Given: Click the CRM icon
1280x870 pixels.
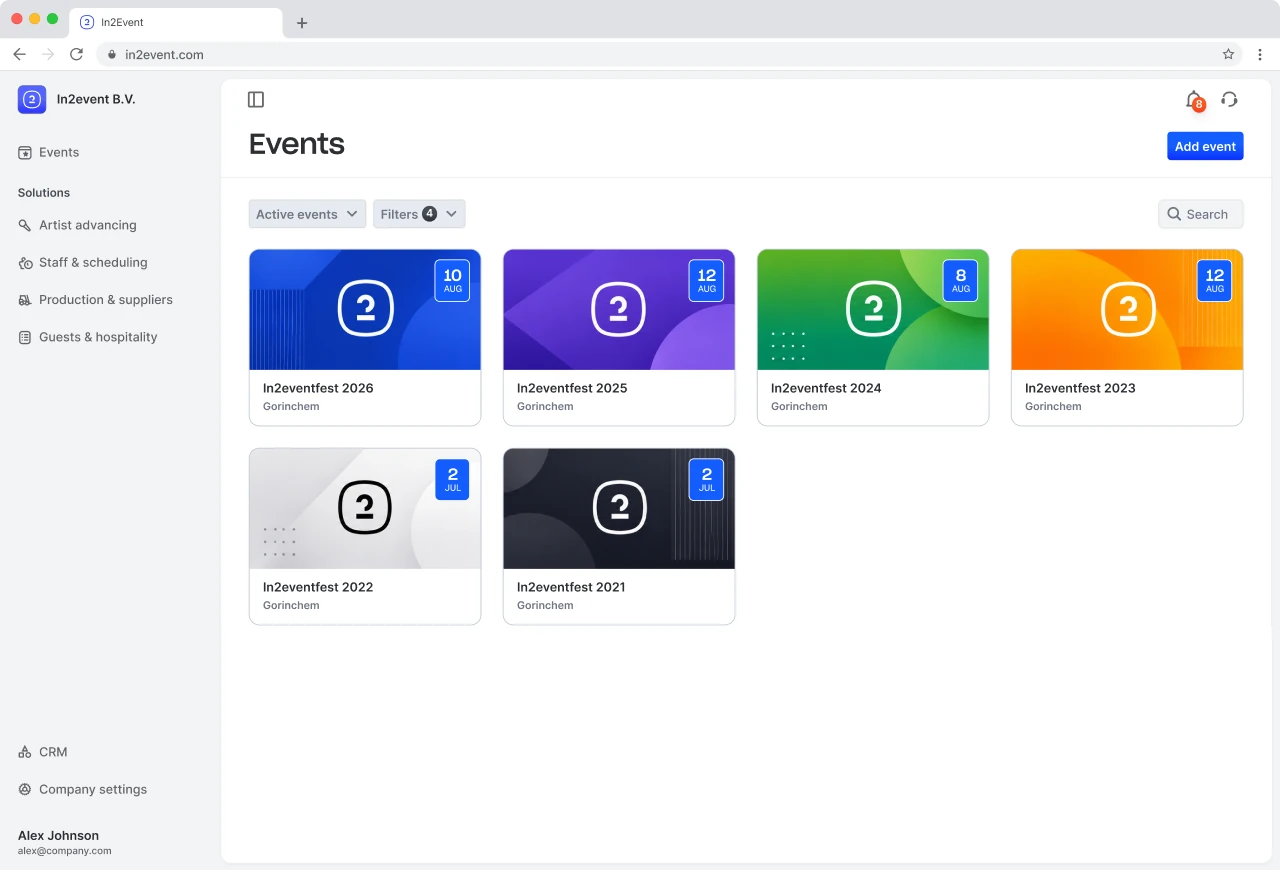Looking at the screenshot, I should point(25,752).
